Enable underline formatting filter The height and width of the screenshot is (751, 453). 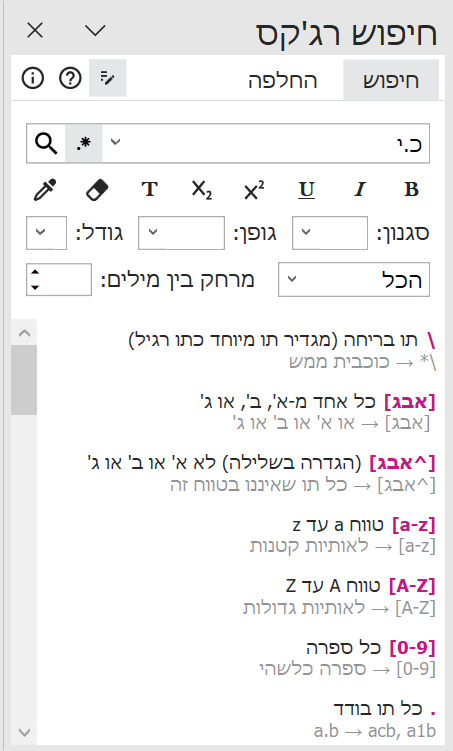click(306, 190)
